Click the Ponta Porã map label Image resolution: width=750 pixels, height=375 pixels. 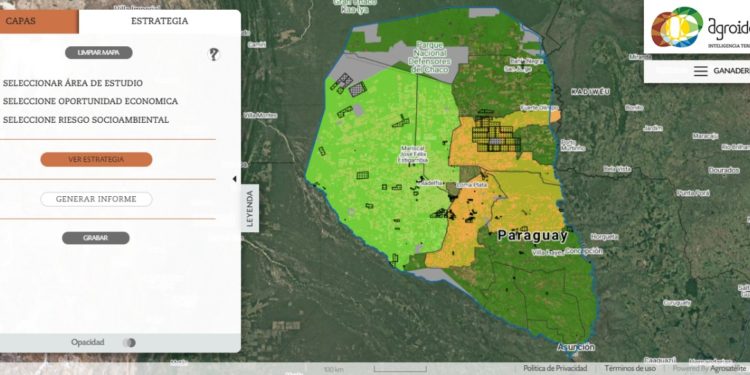tap(693, 193)
